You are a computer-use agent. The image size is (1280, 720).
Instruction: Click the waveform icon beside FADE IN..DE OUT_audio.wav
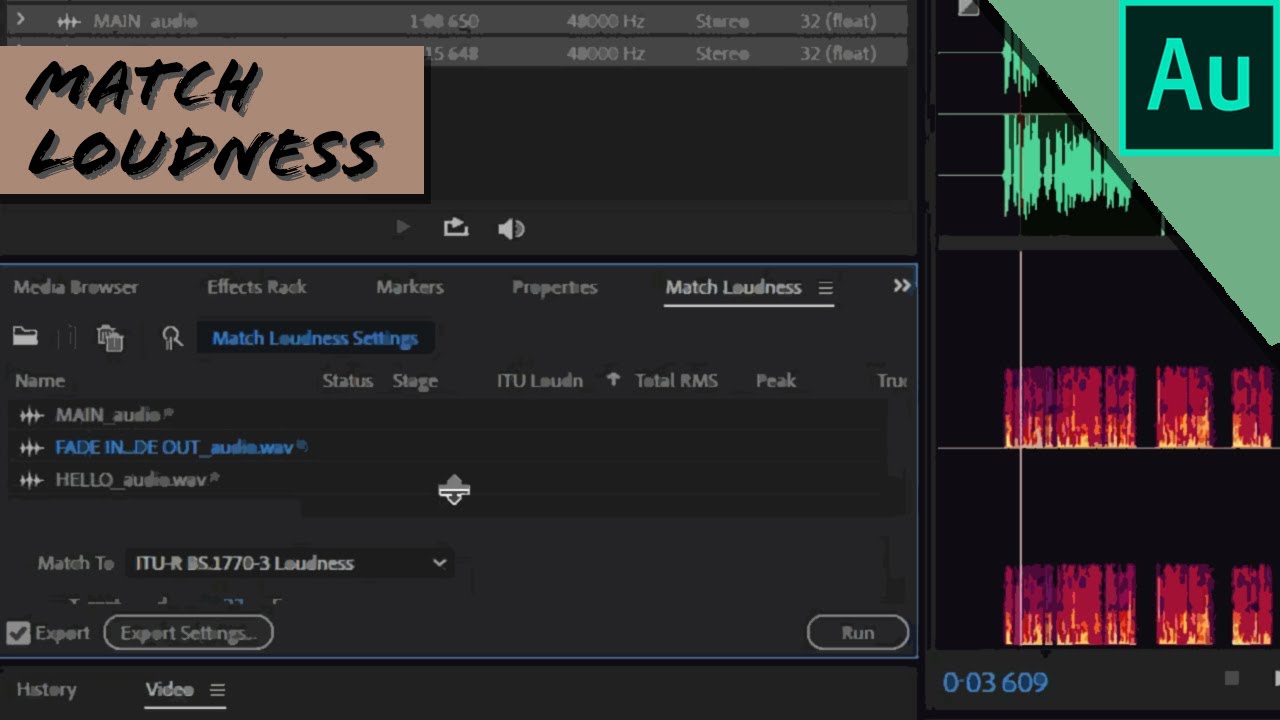32,448
